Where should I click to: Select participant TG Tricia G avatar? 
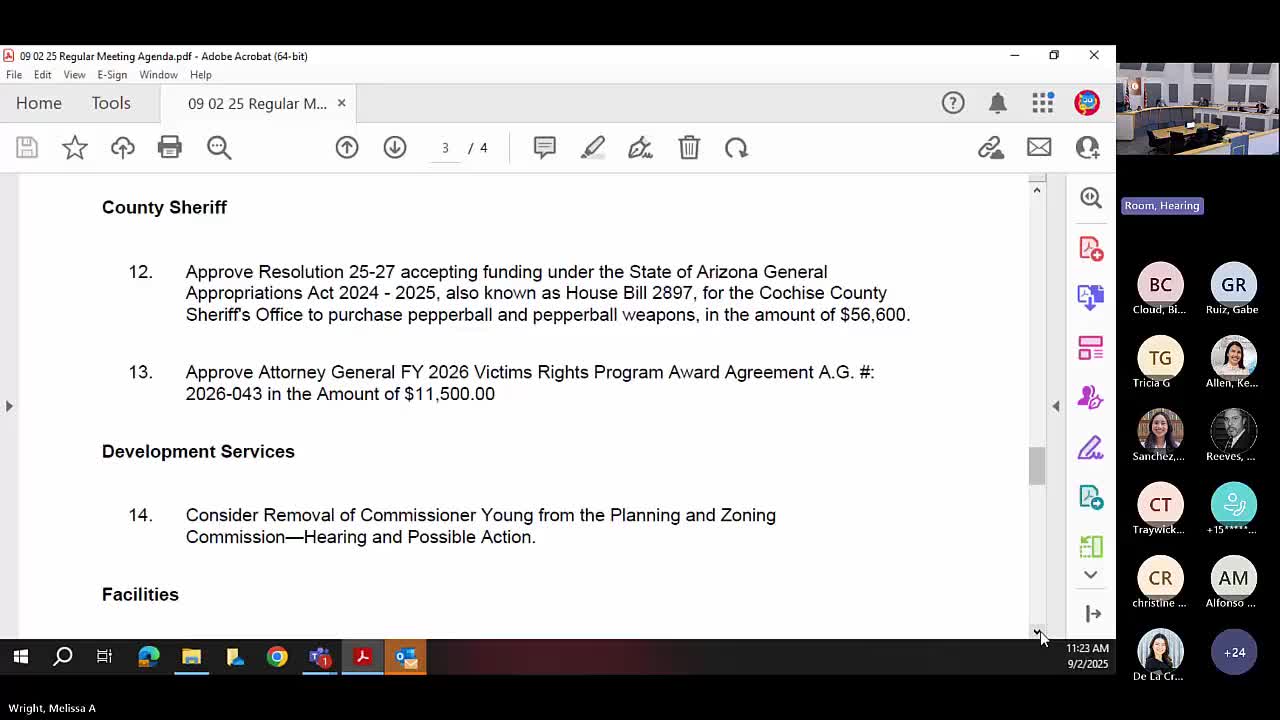1160,358
